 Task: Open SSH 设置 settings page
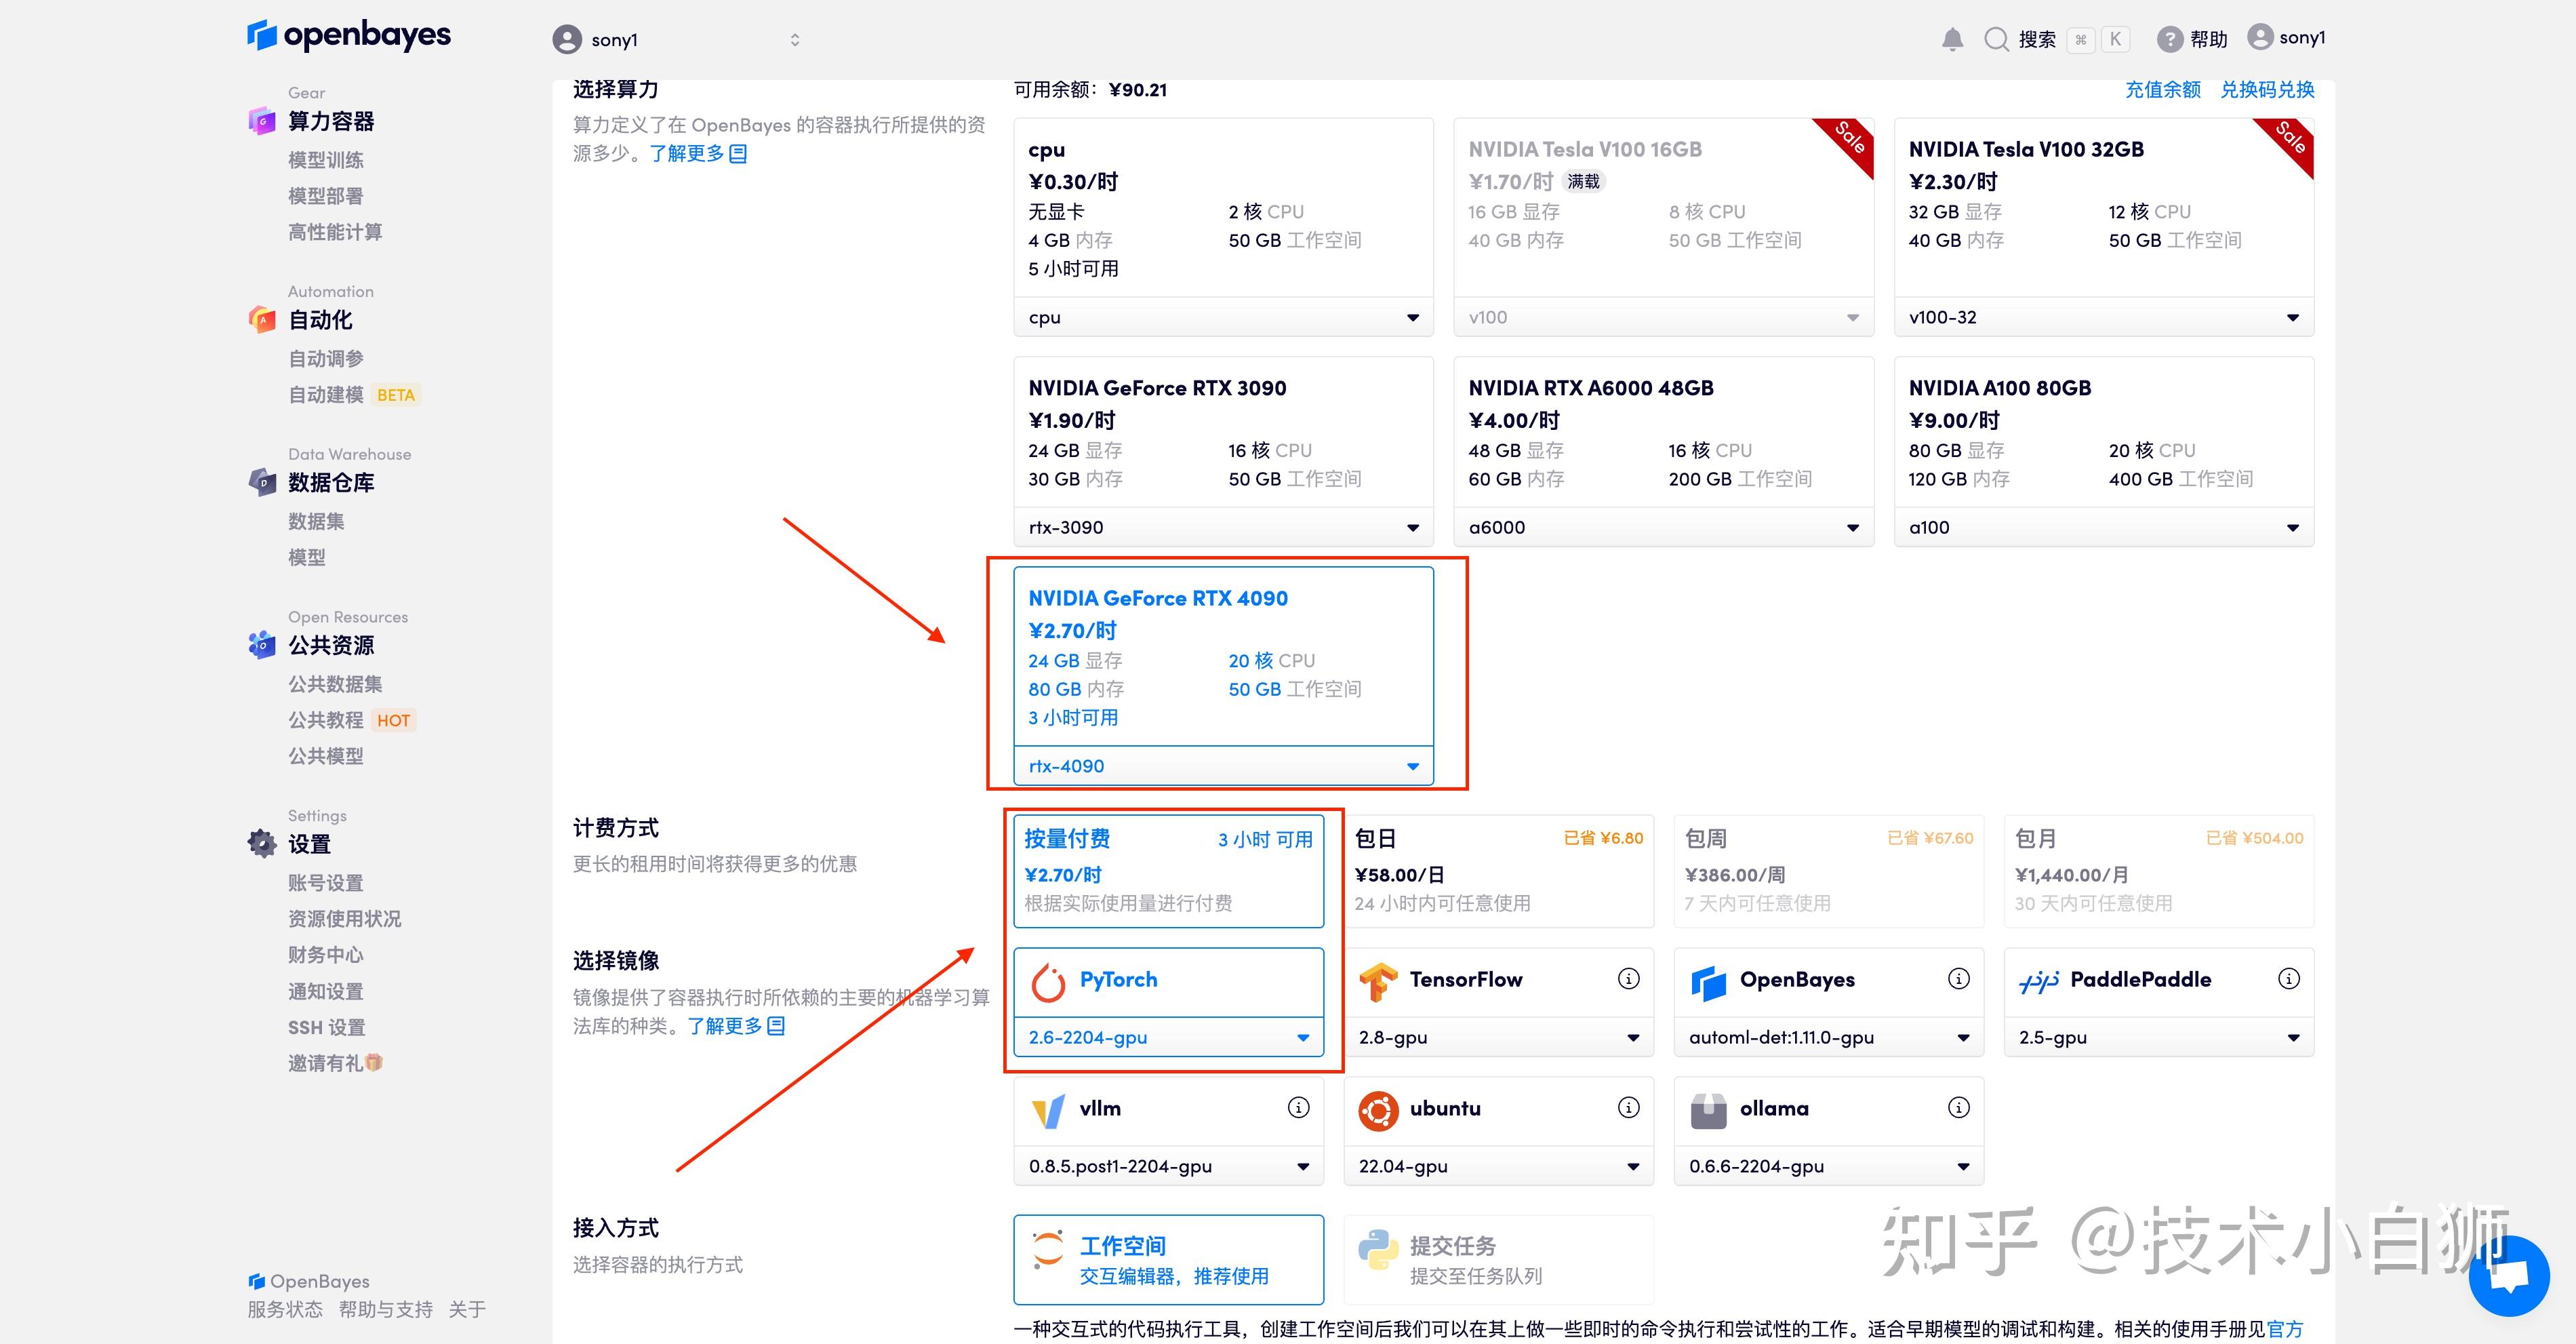point(326,1027)
